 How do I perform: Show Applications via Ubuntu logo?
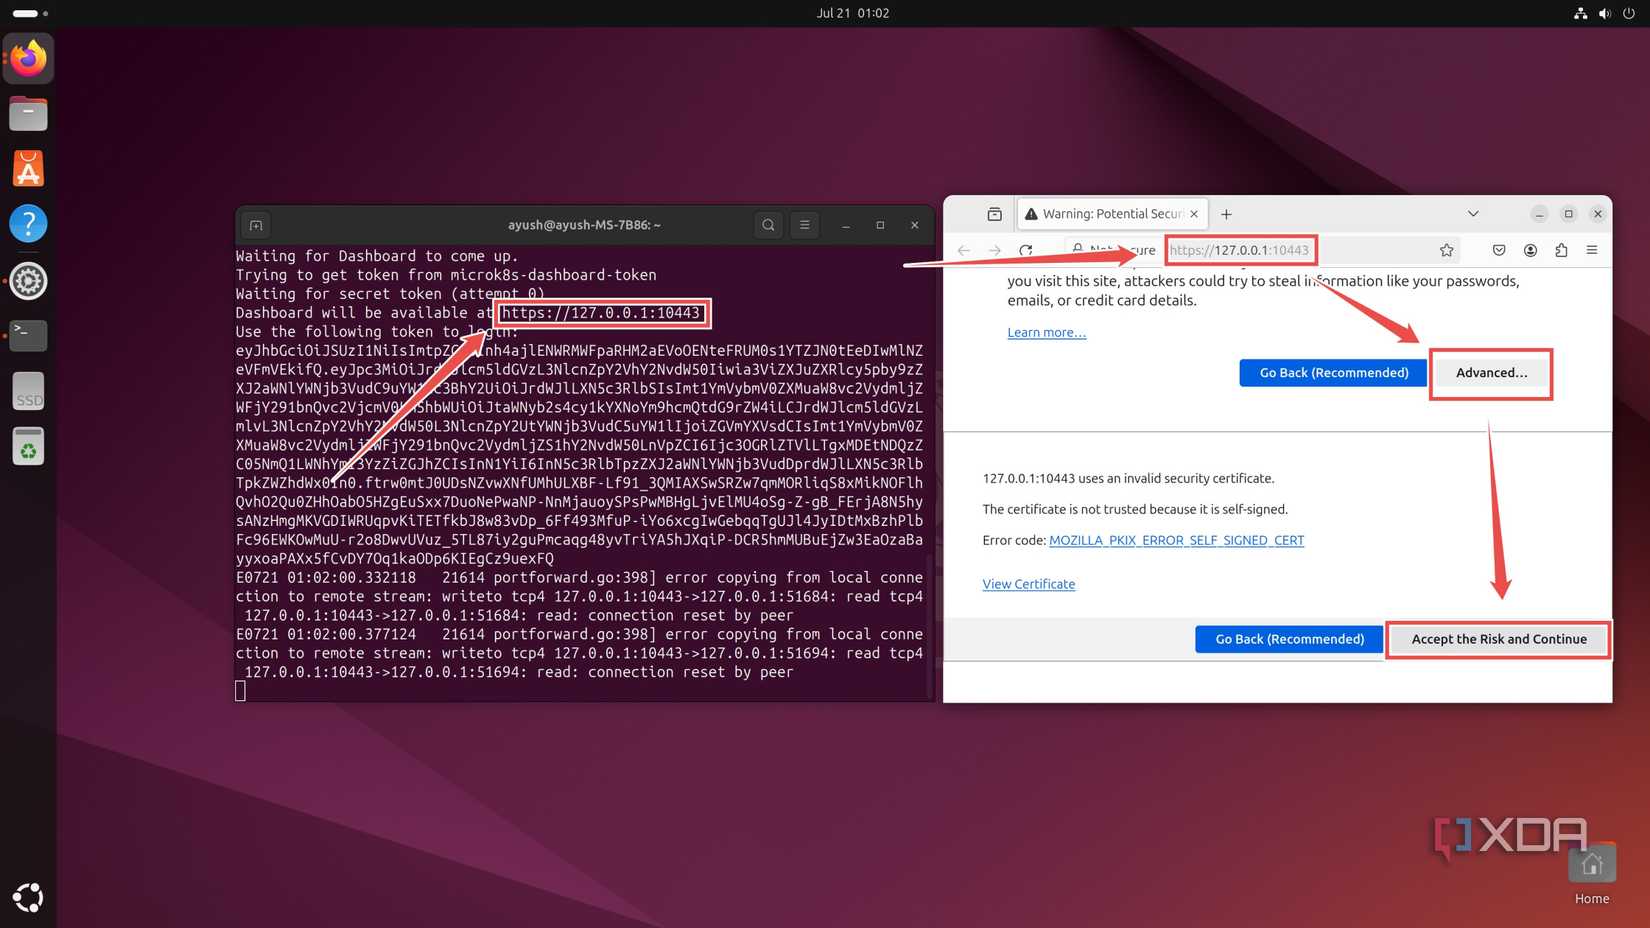click(x=28, y=897)
